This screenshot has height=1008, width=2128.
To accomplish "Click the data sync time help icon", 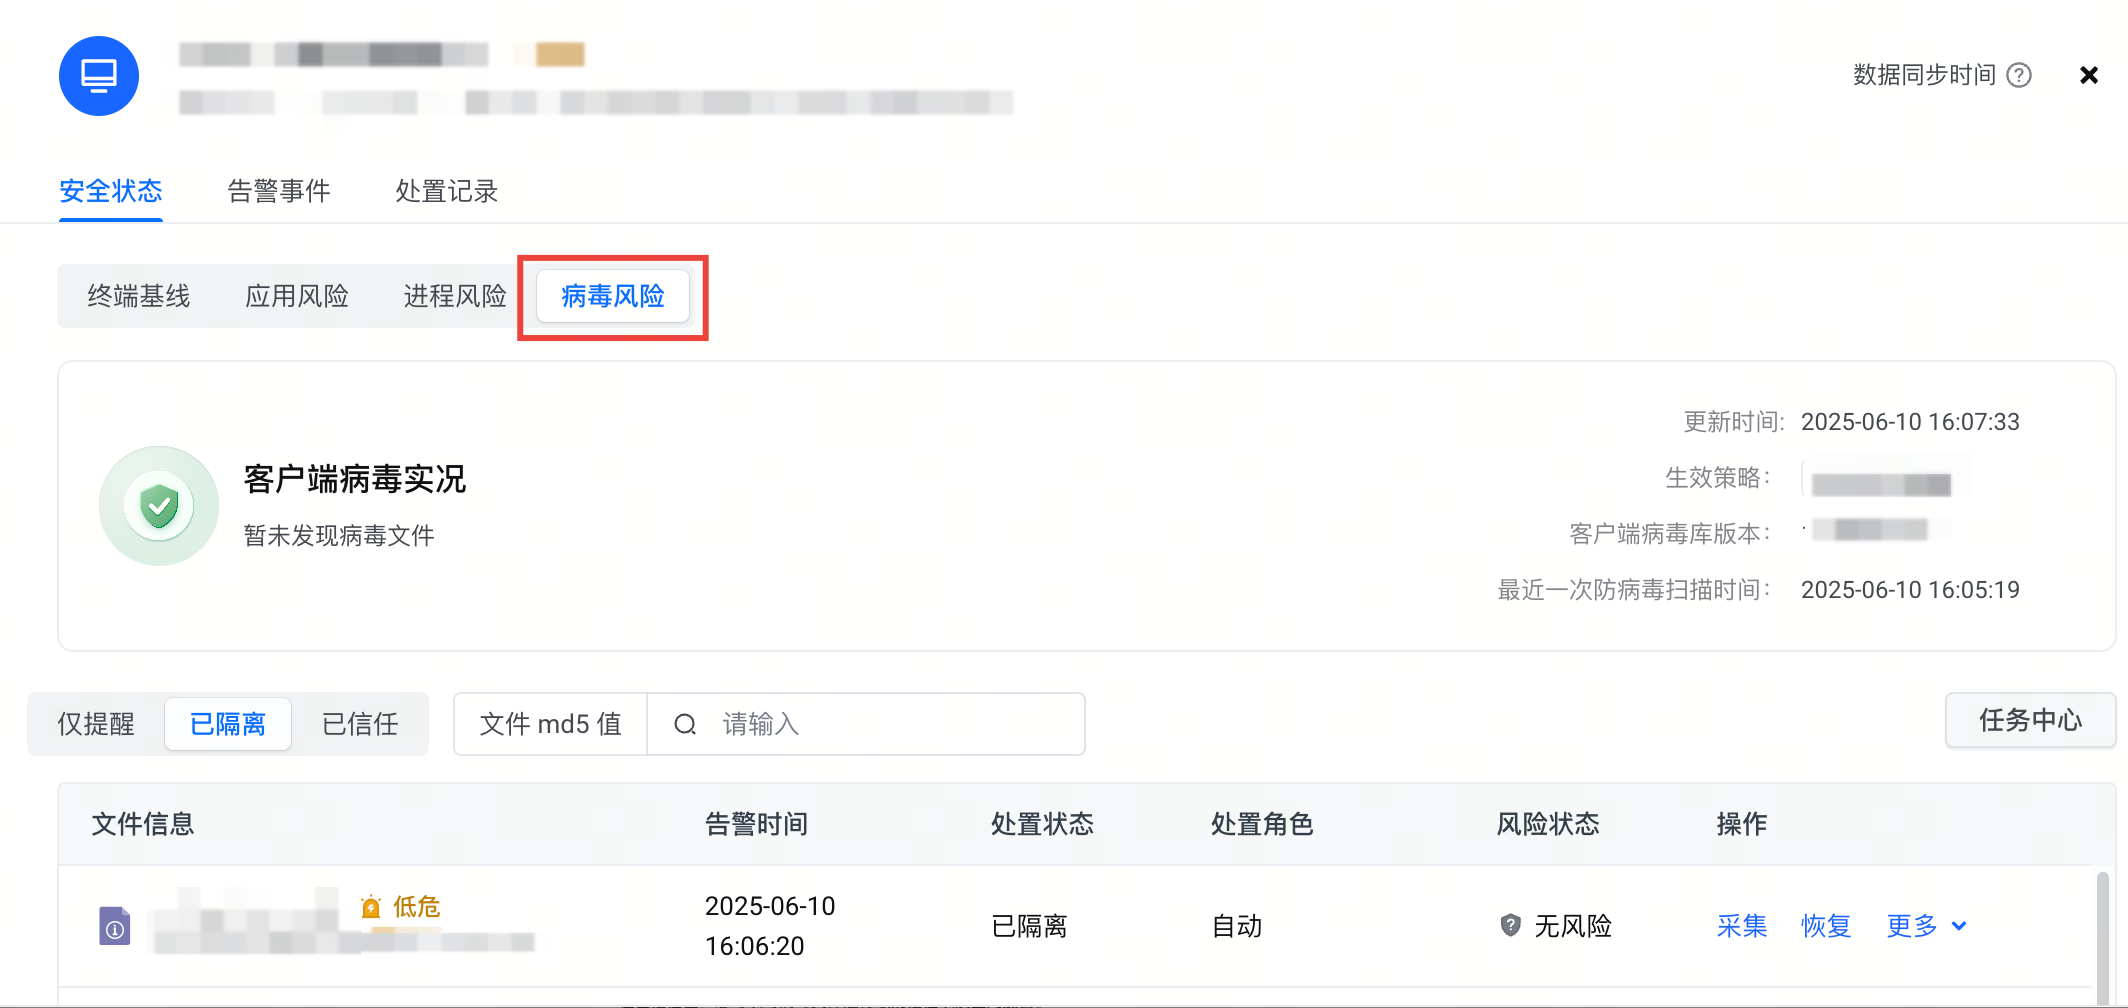I will point(2019,75).
